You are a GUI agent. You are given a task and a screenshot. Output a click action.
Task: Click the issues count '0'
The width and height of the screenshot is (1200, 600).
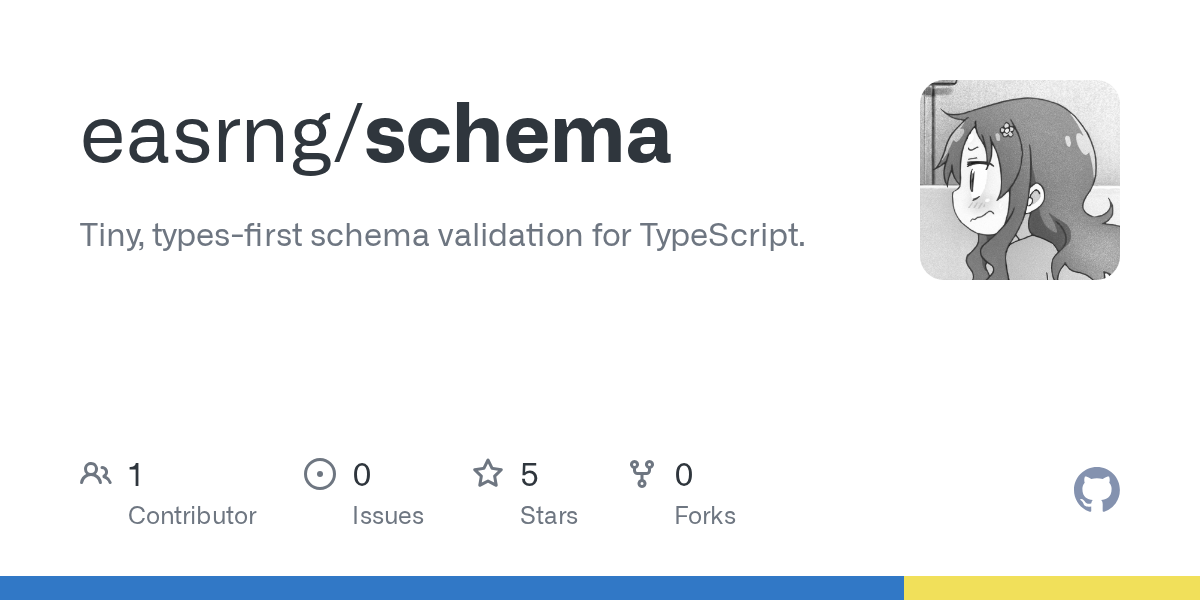(362, 475)
